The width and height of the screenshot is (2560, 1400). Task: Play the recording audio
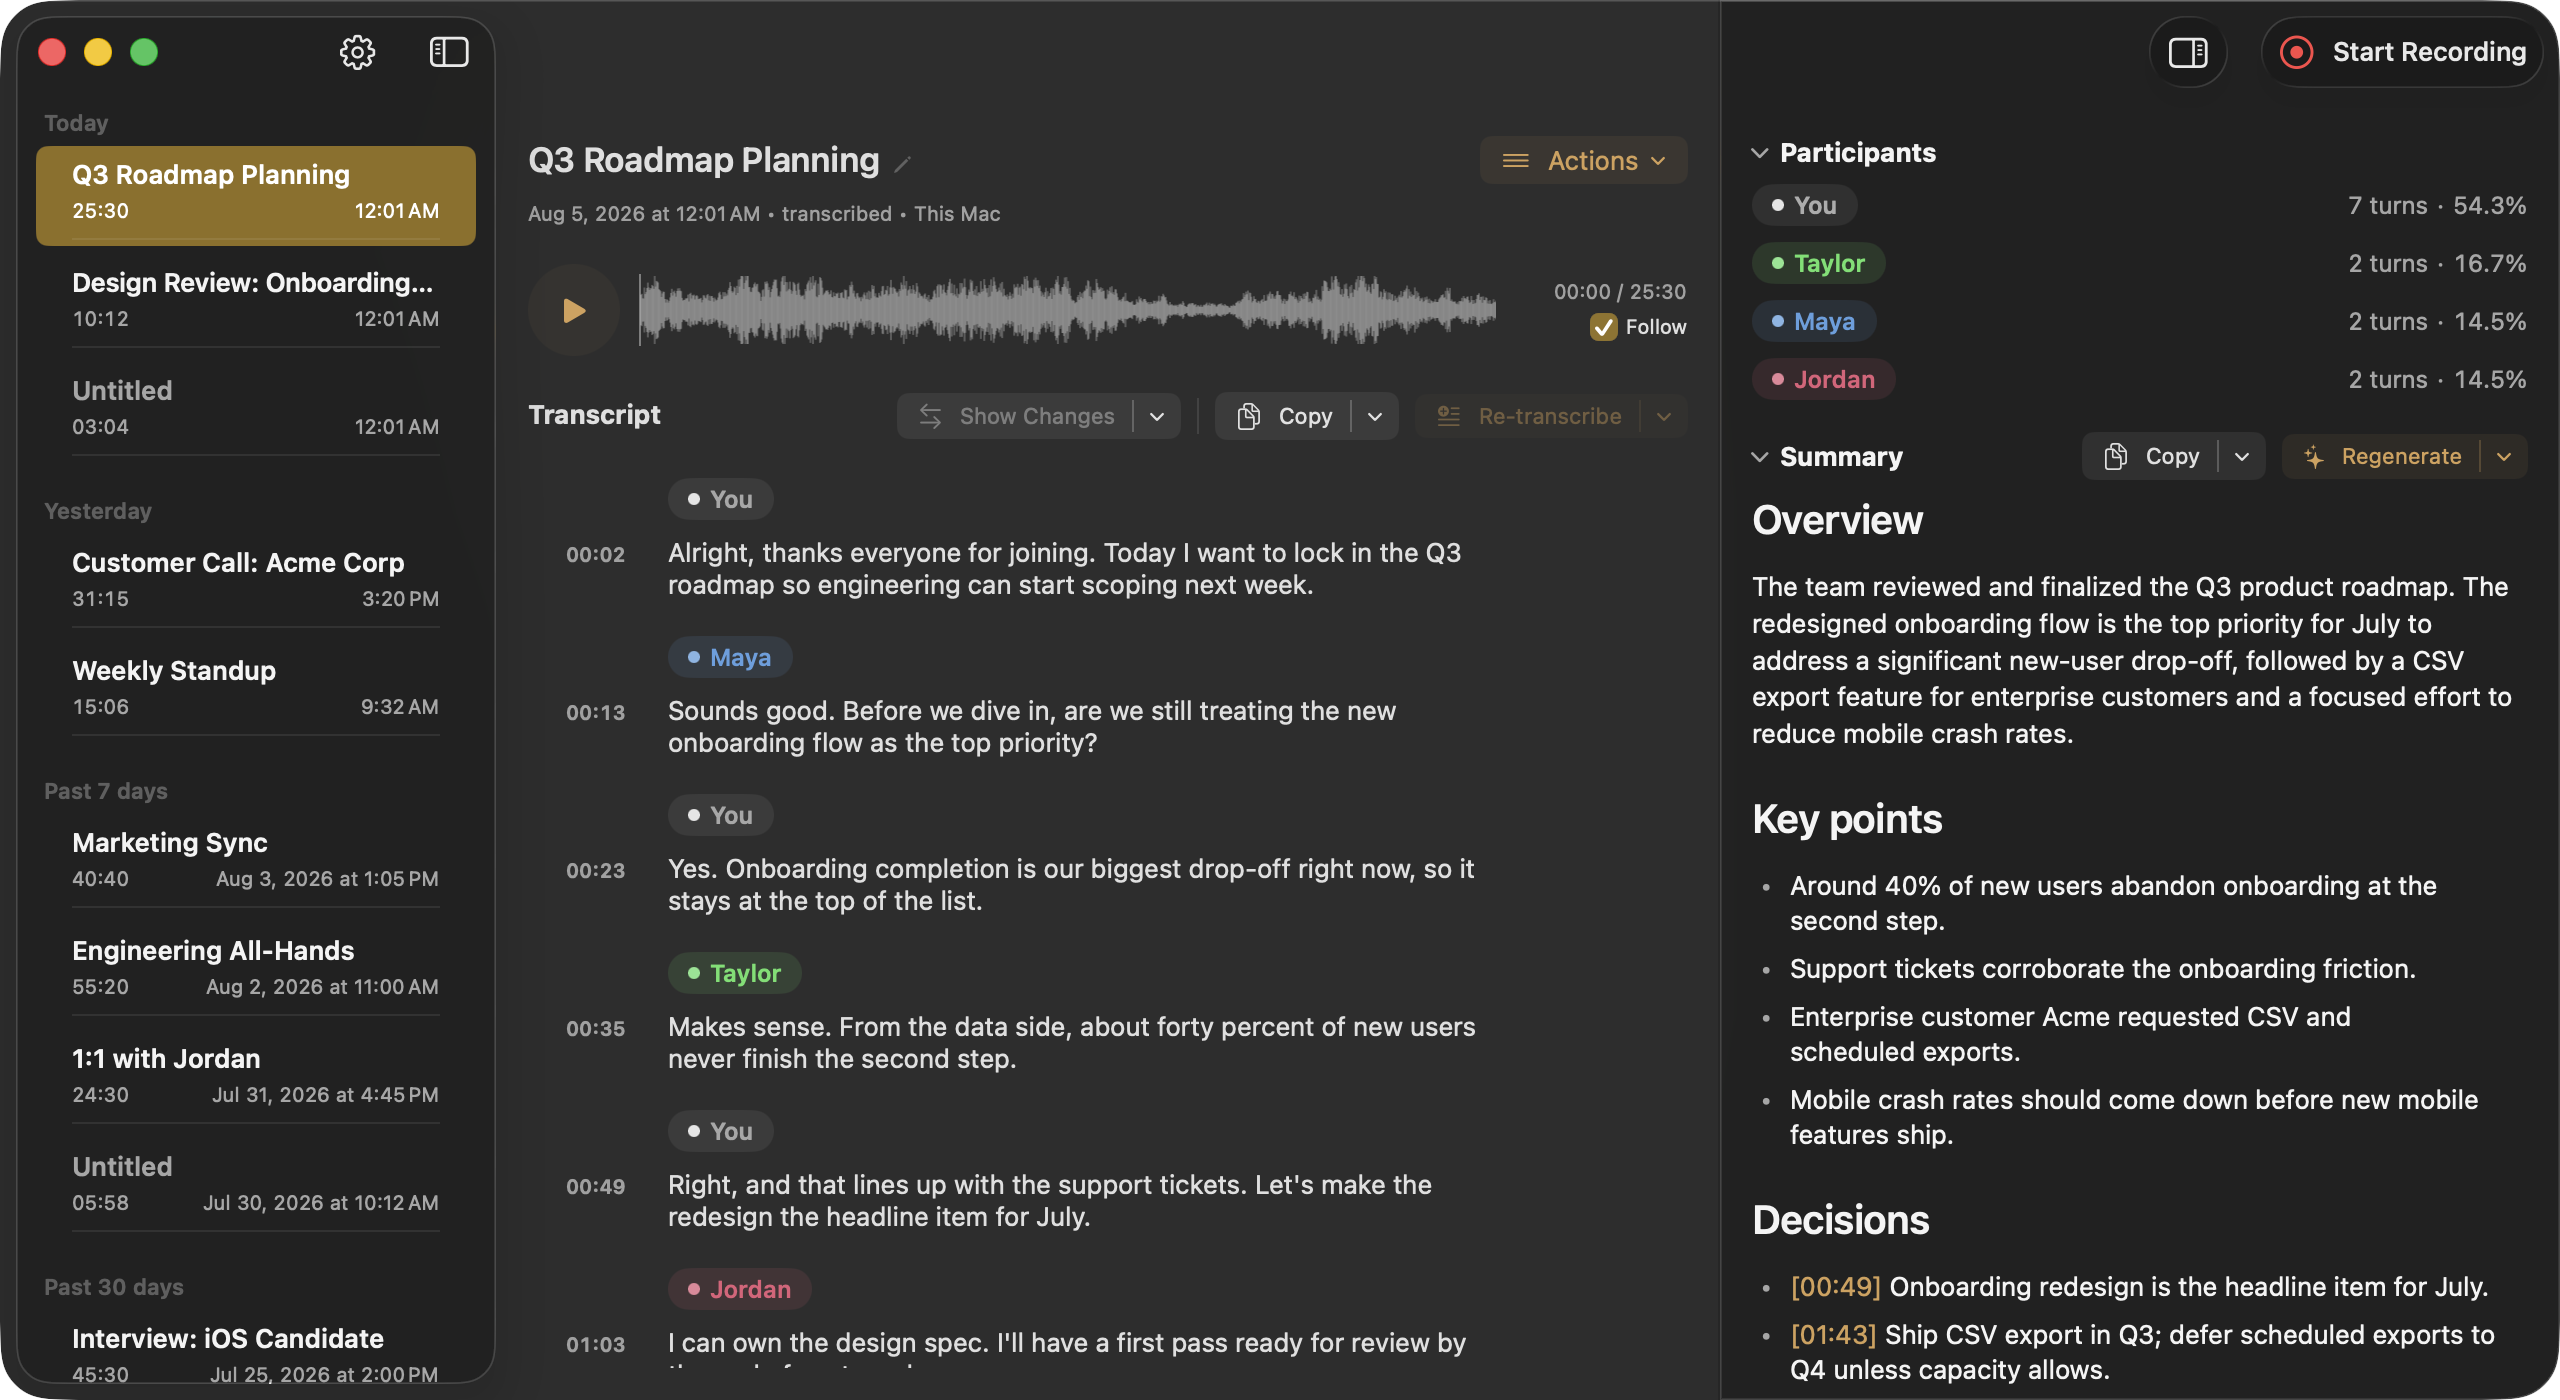[x=574, y=310]
